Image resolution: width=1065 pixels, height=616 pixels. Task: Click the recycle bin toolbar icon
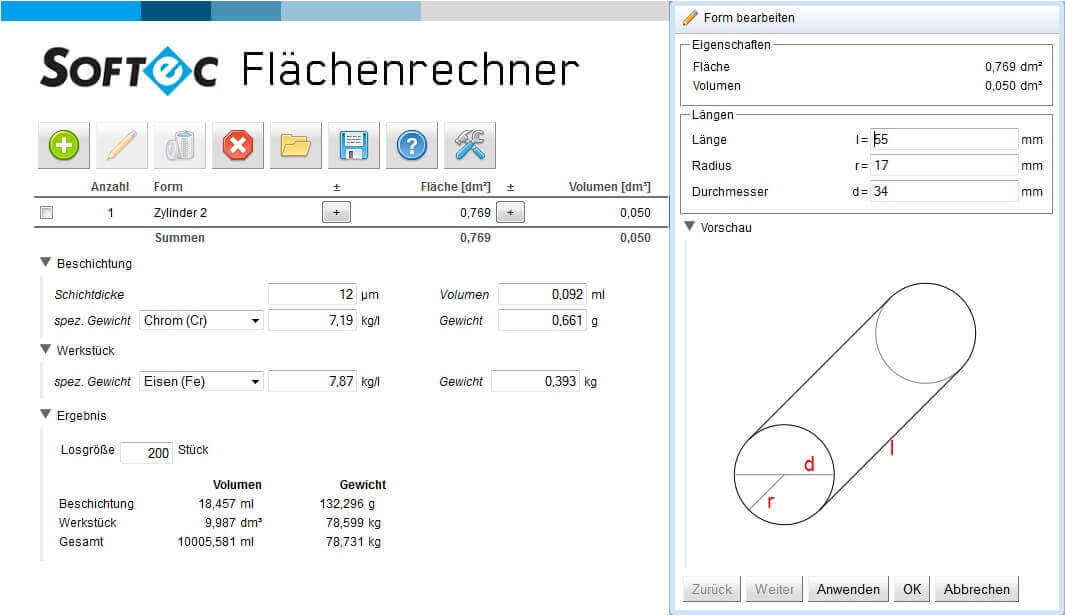[179, 144]
